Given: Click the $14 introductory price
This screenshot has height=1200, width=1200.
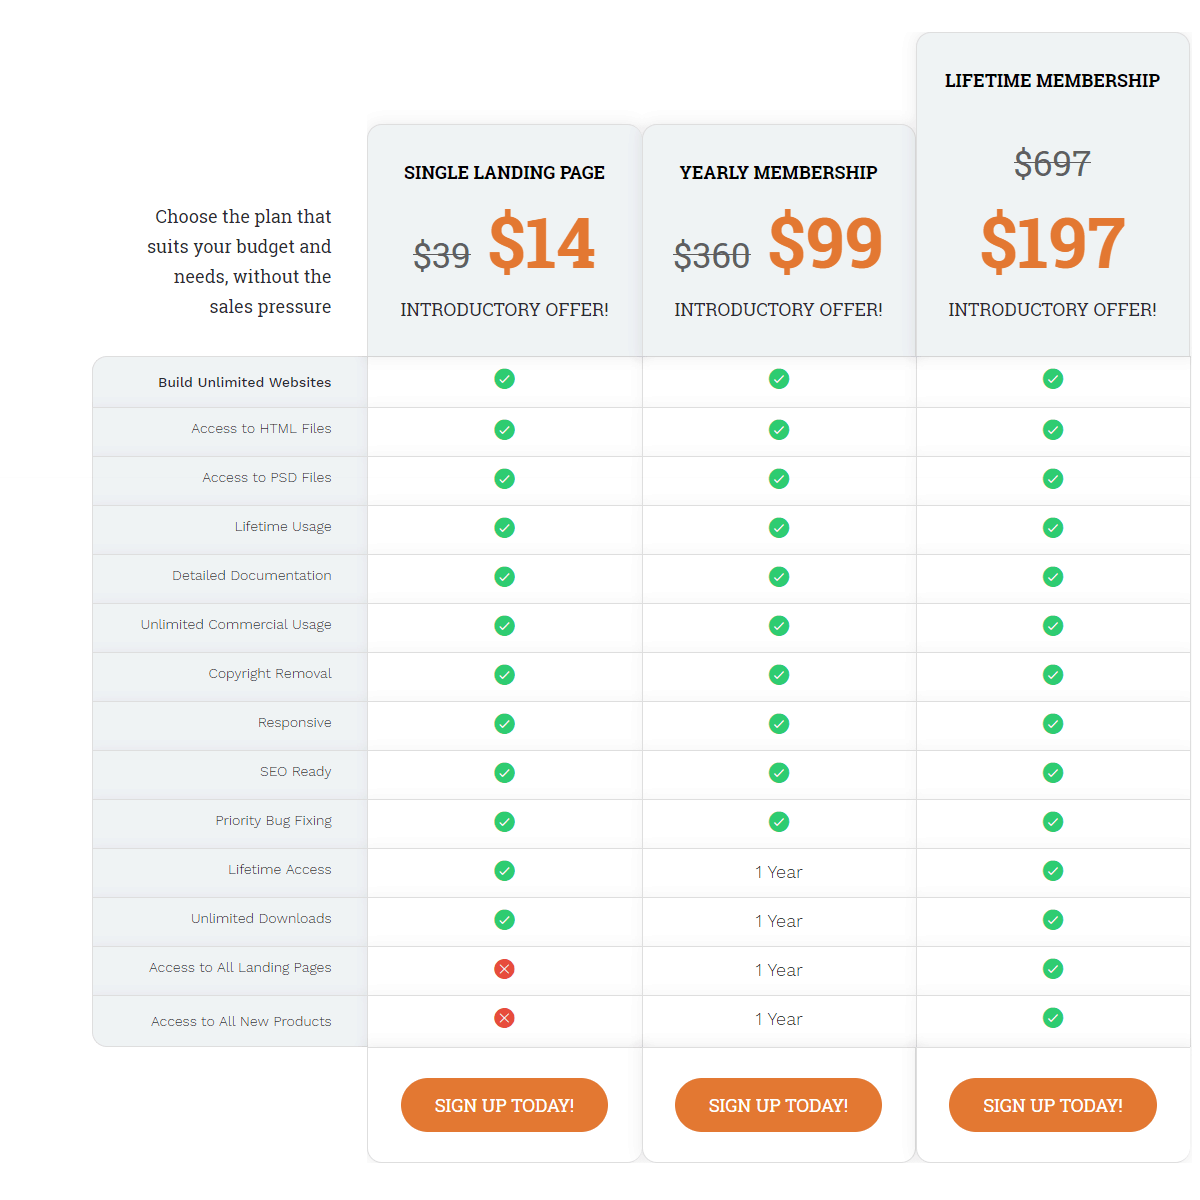Looking at the screenshot, I should (542, 243).
